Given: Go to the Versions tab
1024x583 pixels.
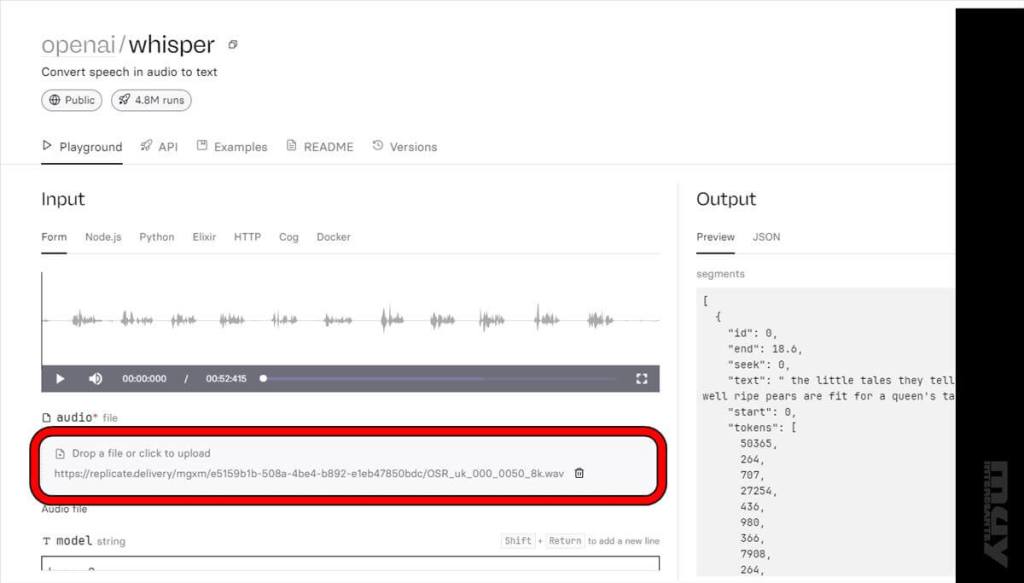Looking at the screenshot, I should tap(405, 147).
